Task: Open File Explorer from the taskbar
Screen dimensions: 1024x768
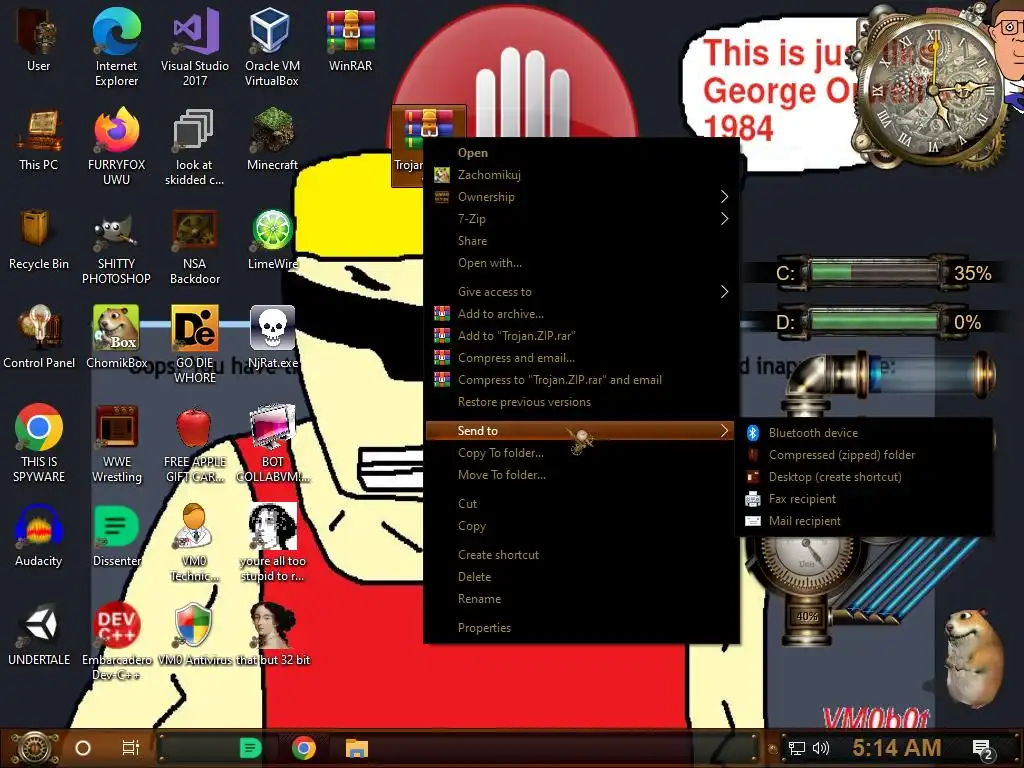Action: click(357, 748)
